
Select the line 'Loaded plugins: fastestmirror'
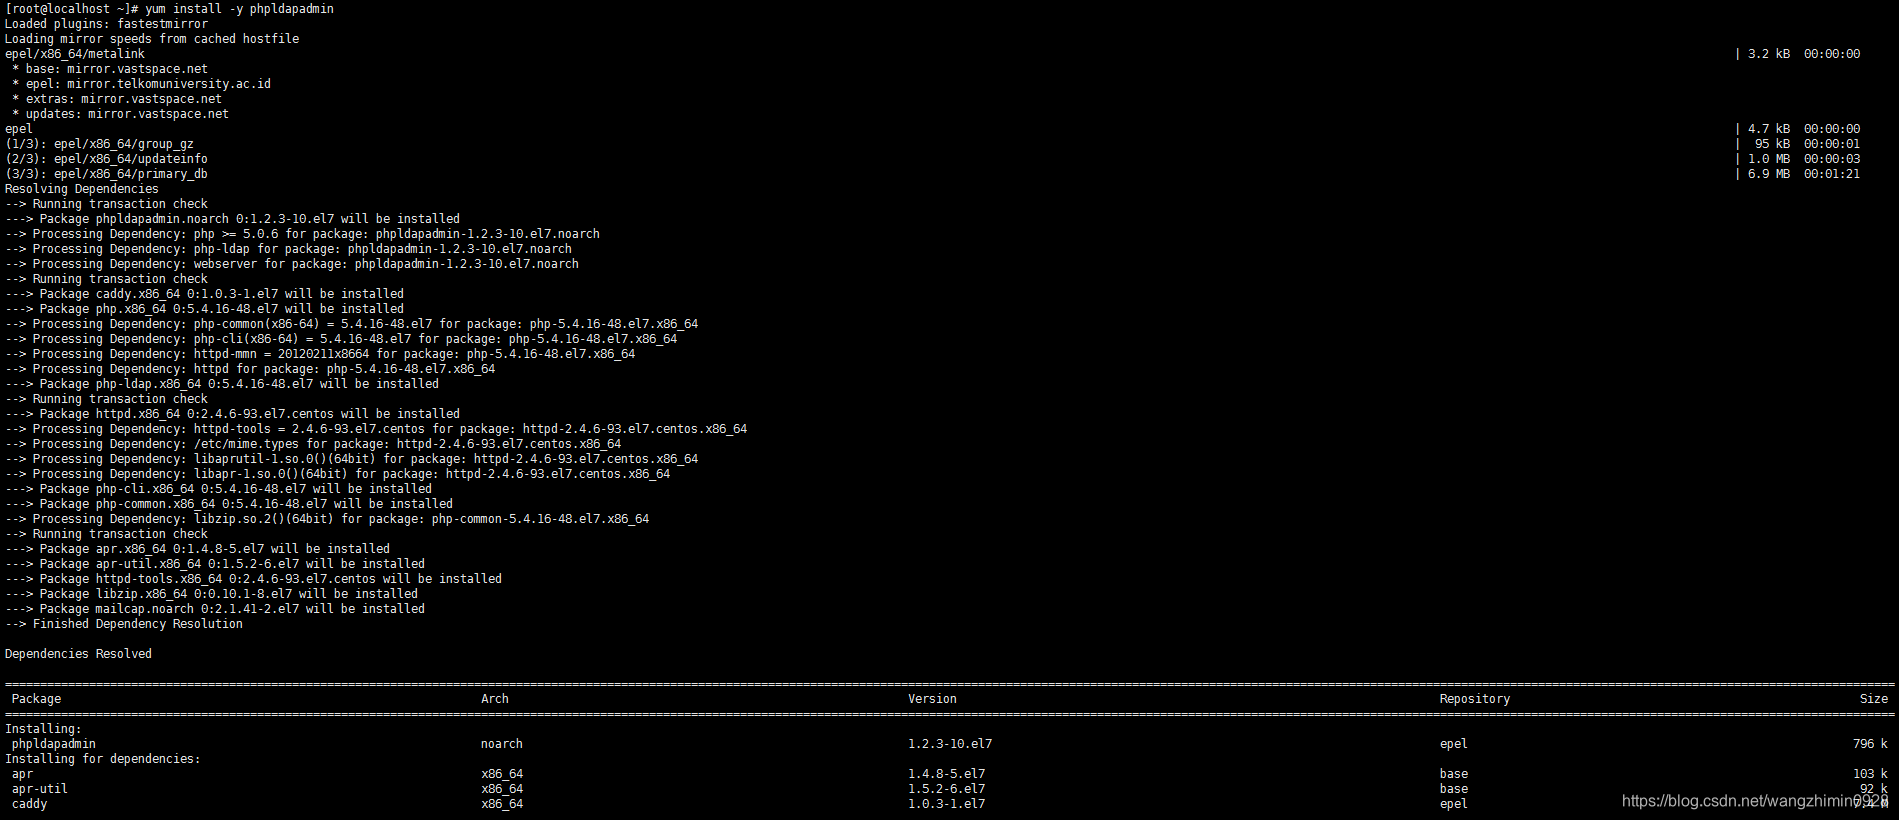click(107, 24)
